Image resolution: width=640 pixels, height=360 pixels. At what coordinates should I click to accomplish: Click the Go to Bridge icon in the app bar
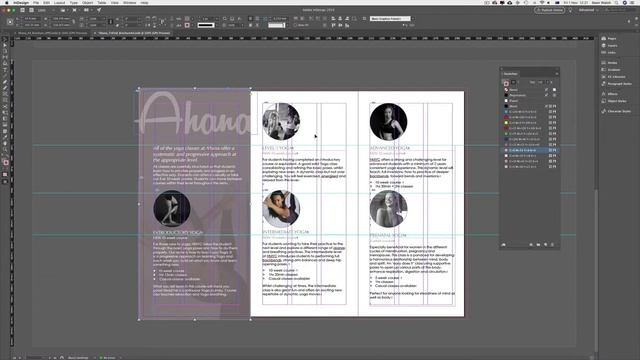click(x=22, y=10)
